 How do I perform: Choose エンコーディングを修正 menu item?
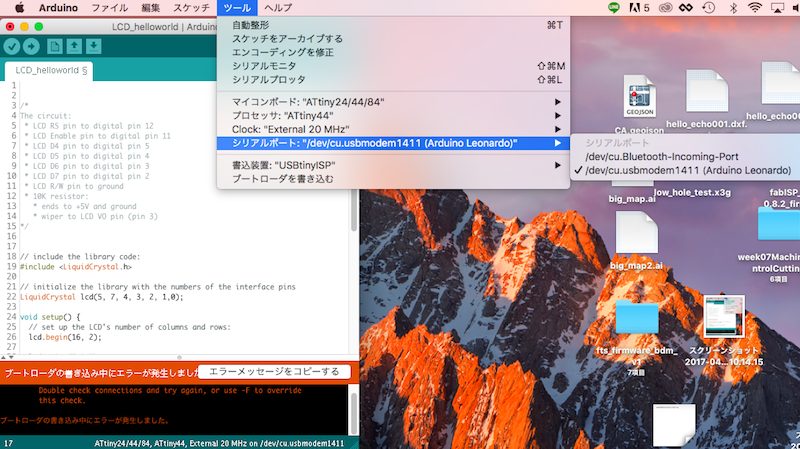(393, 53)
